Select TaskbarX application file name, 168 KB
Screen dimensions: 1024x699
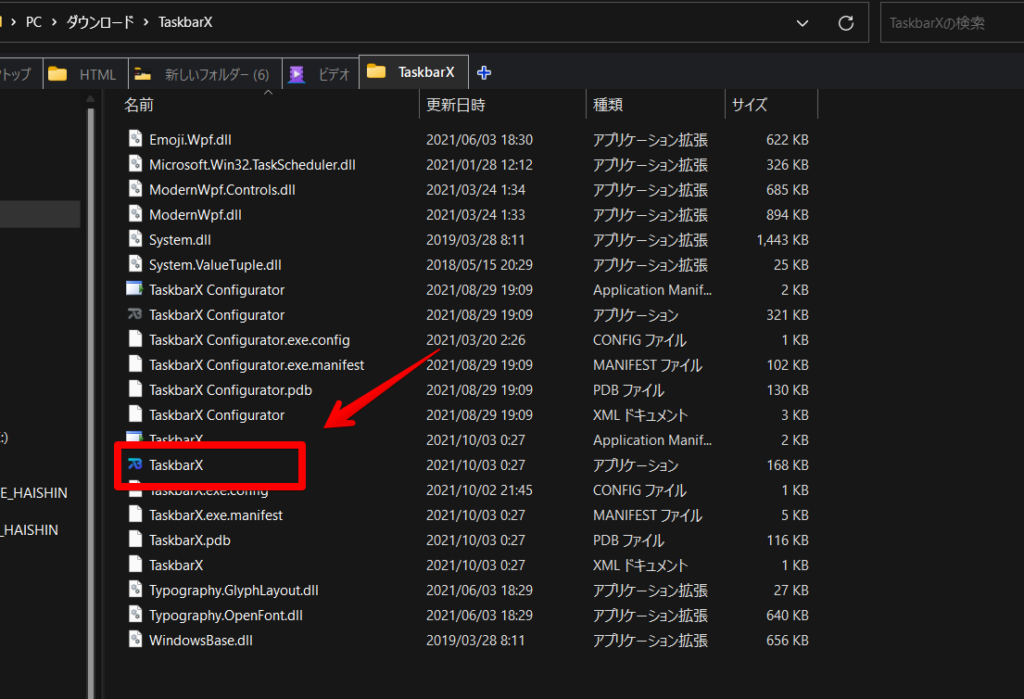coord(176,465)
